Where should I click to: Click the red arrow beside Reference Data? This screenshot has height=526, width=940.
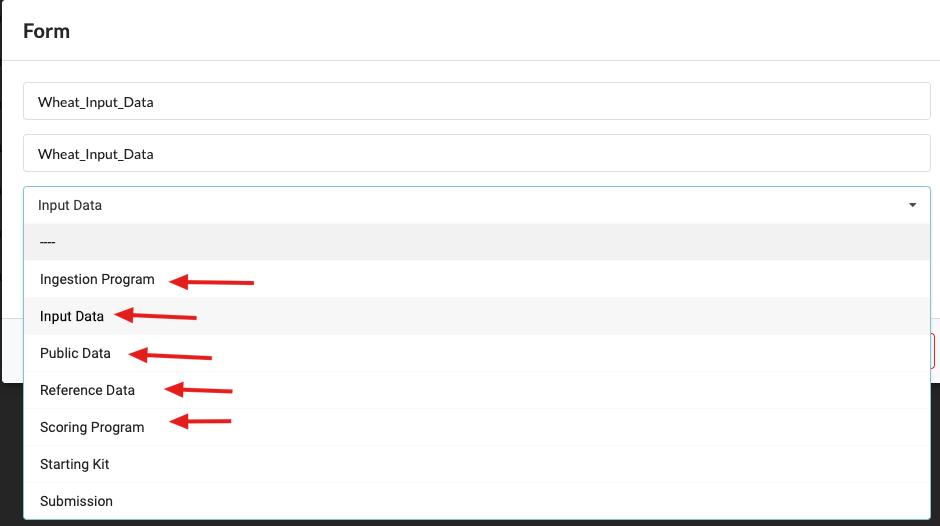(x=198, y=390)
